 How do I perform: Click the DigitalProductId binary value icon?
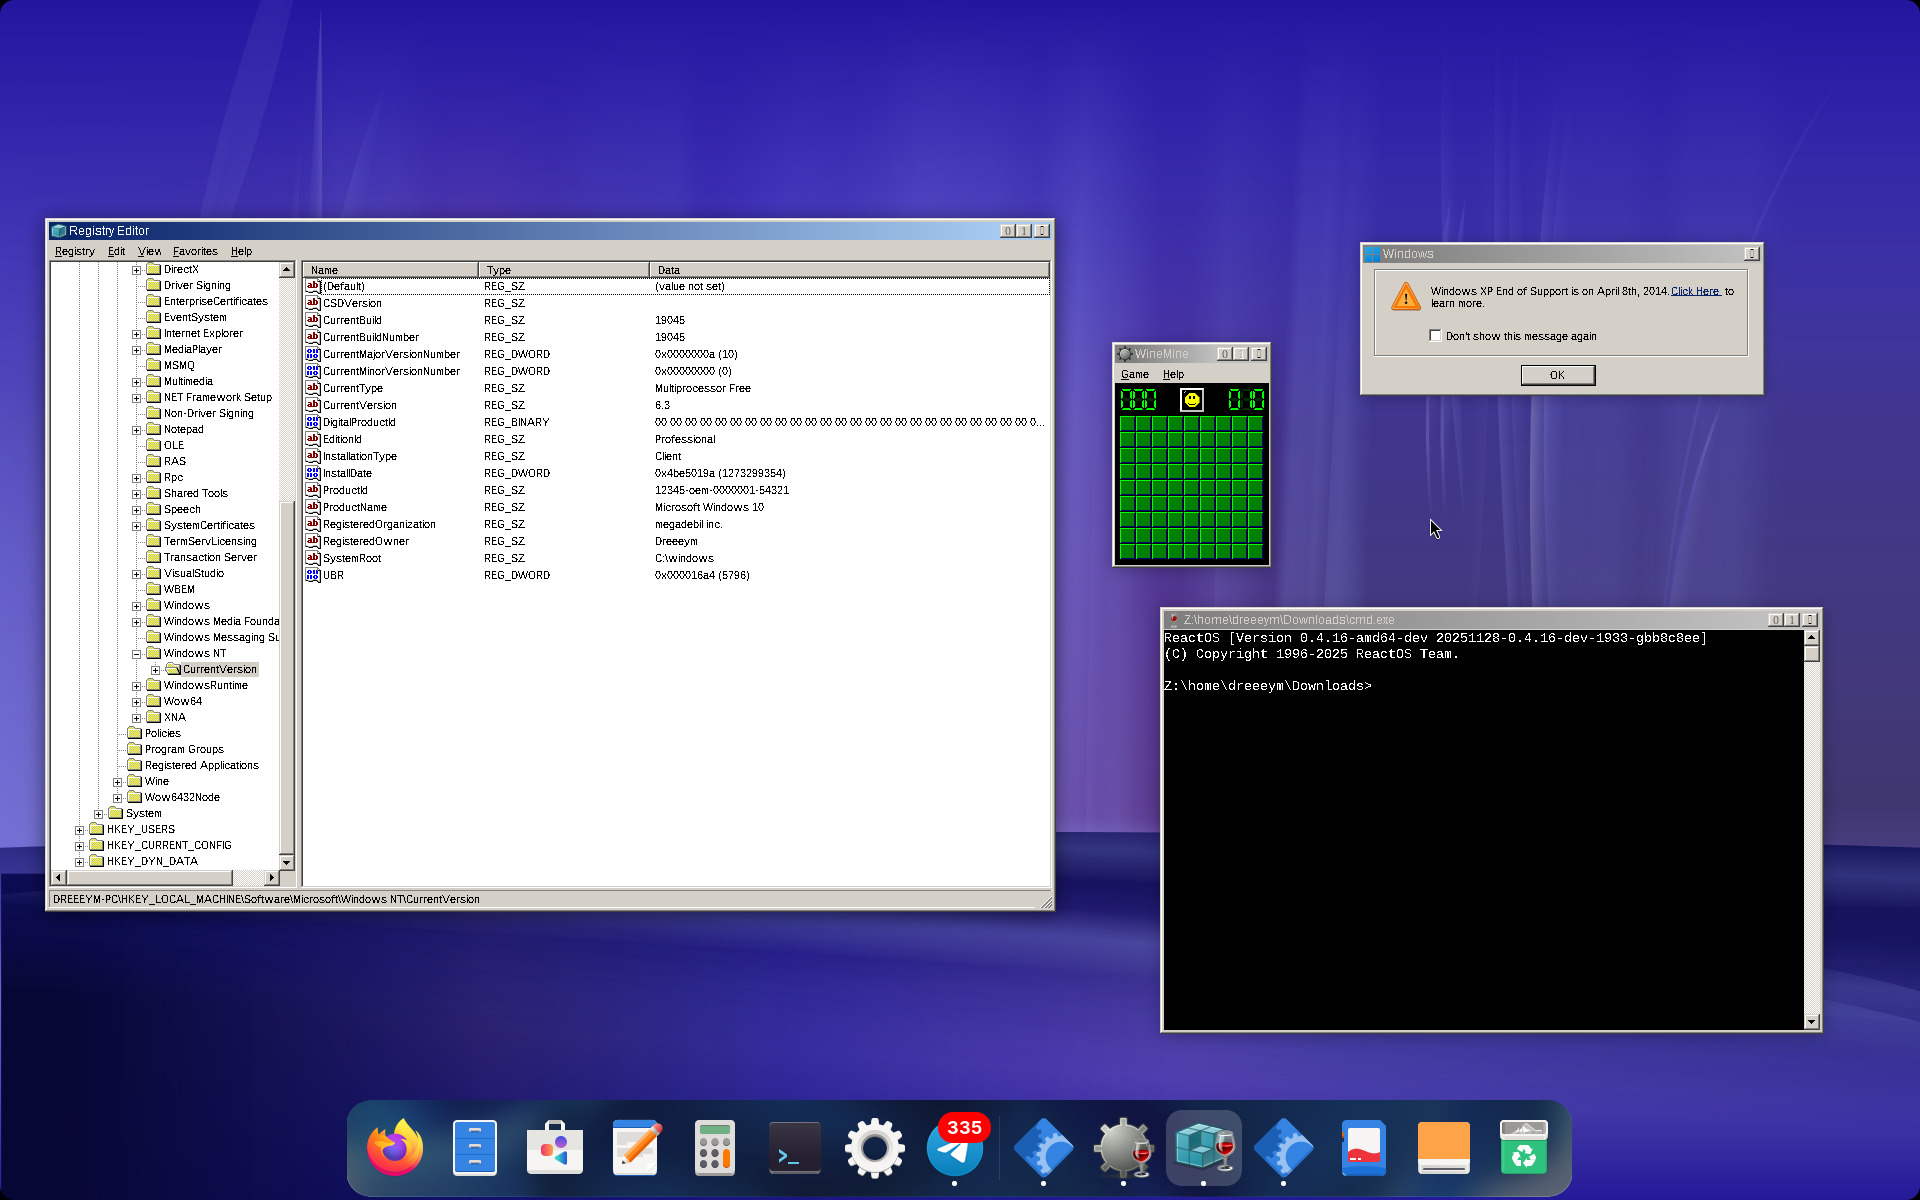(x=313, y=422)
